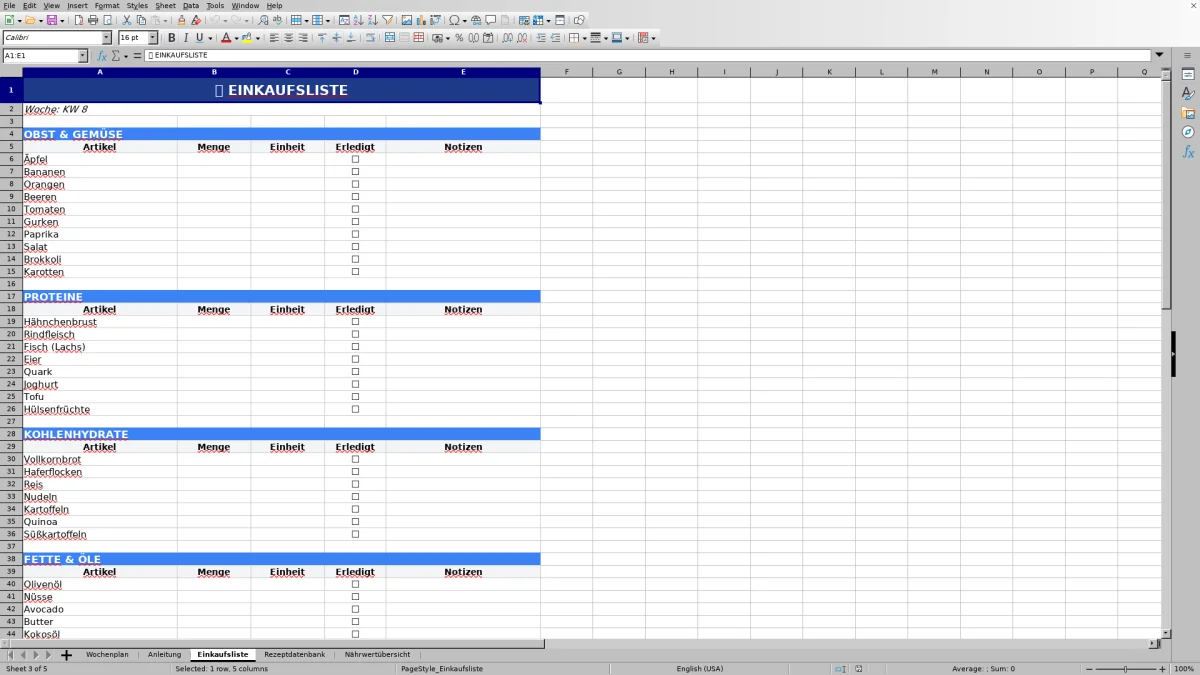Switch to the Rezeptdatenbank sheet tab
This screenshot has height=675, width=1200.
tap(294, 654)
